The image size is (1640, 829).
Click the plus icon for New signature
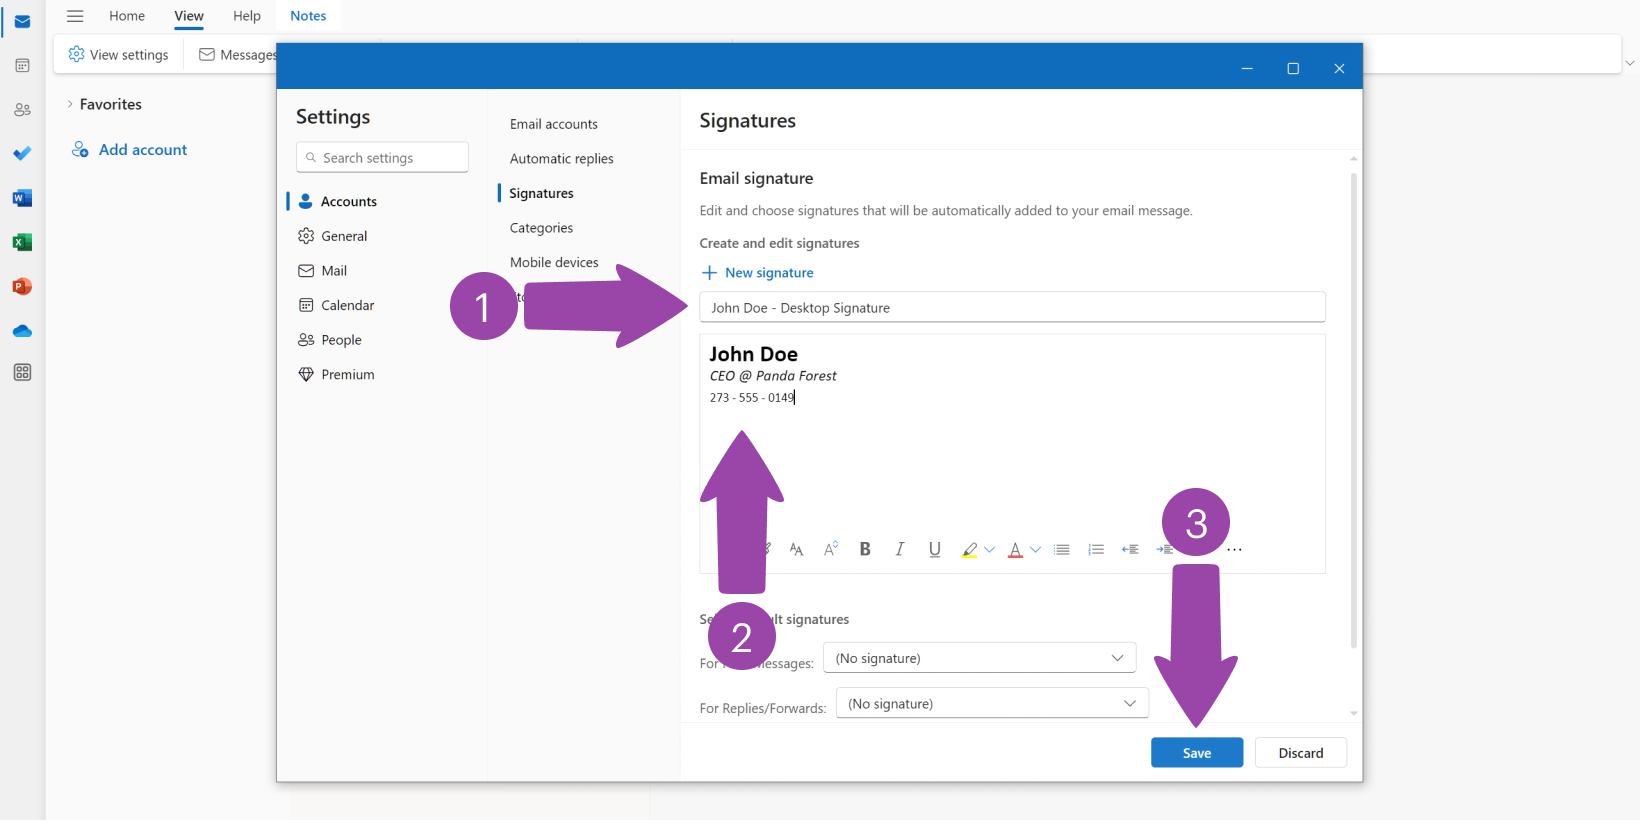[709, 272]
